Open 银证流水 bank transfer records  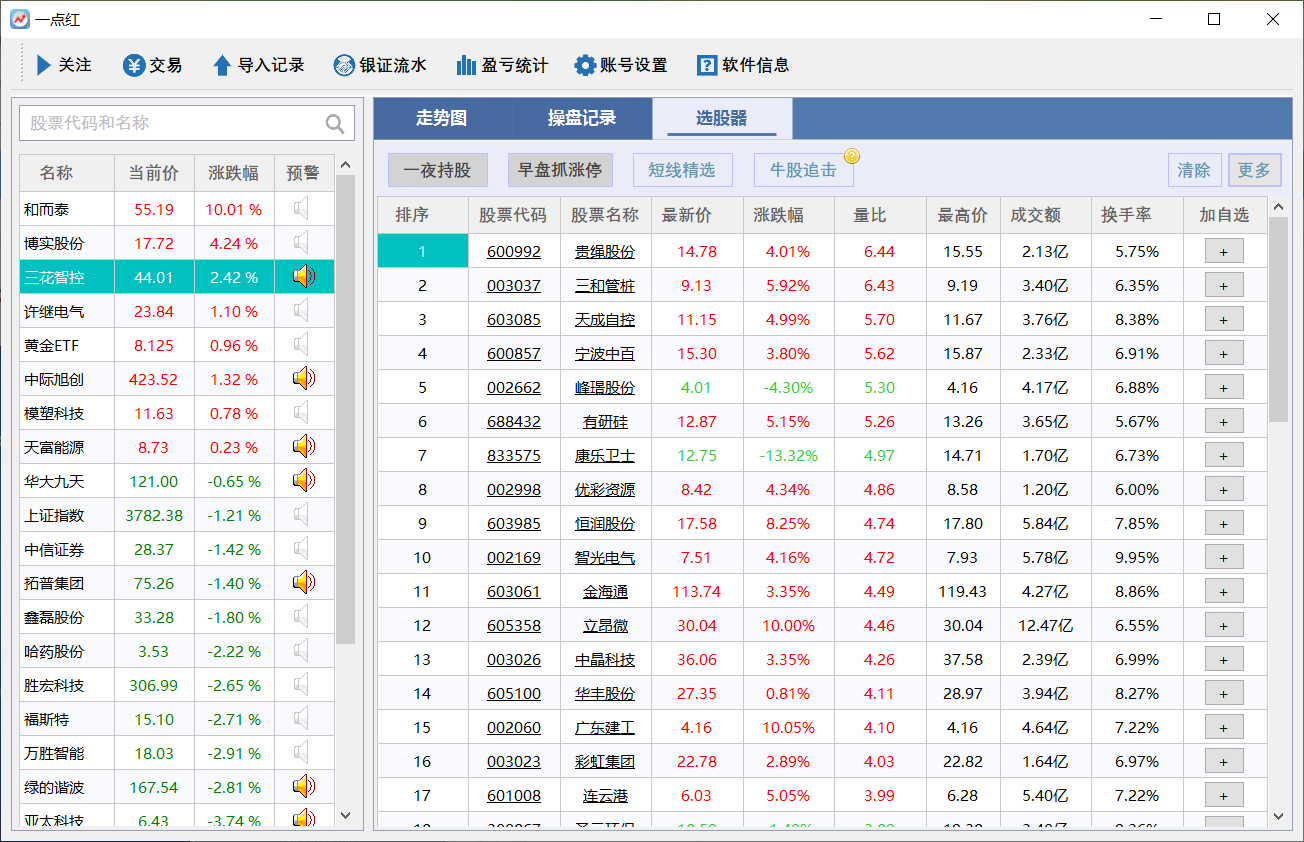344,65
